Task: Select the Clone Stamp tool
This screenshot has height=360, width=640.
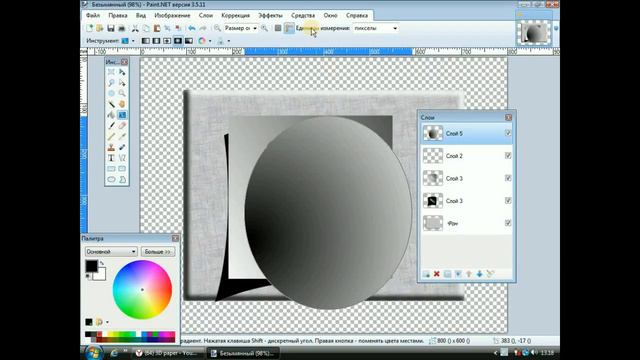Action: click(x=111, y=147)
